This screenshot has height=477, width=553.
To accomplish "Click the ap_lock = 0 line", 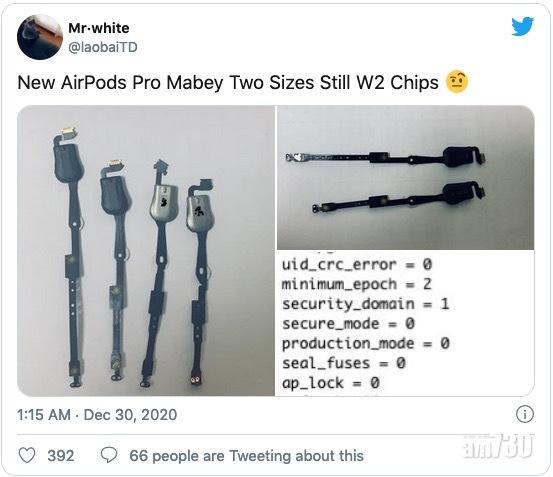I will click(330, 383).
